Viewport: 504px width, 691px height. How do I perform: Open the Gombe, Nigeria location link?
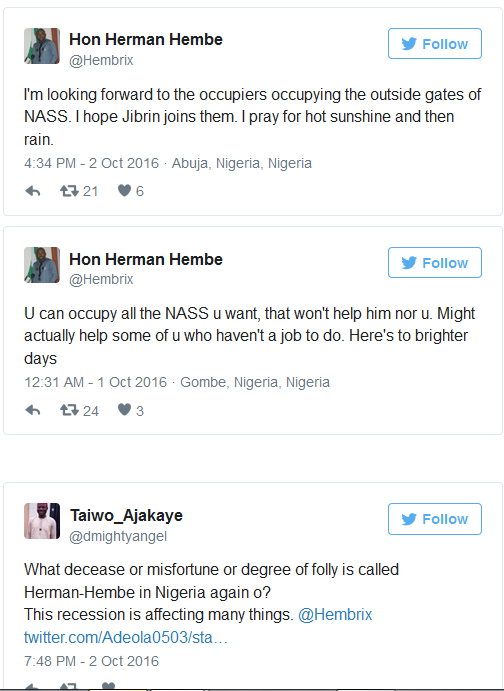tap(255, 382)
